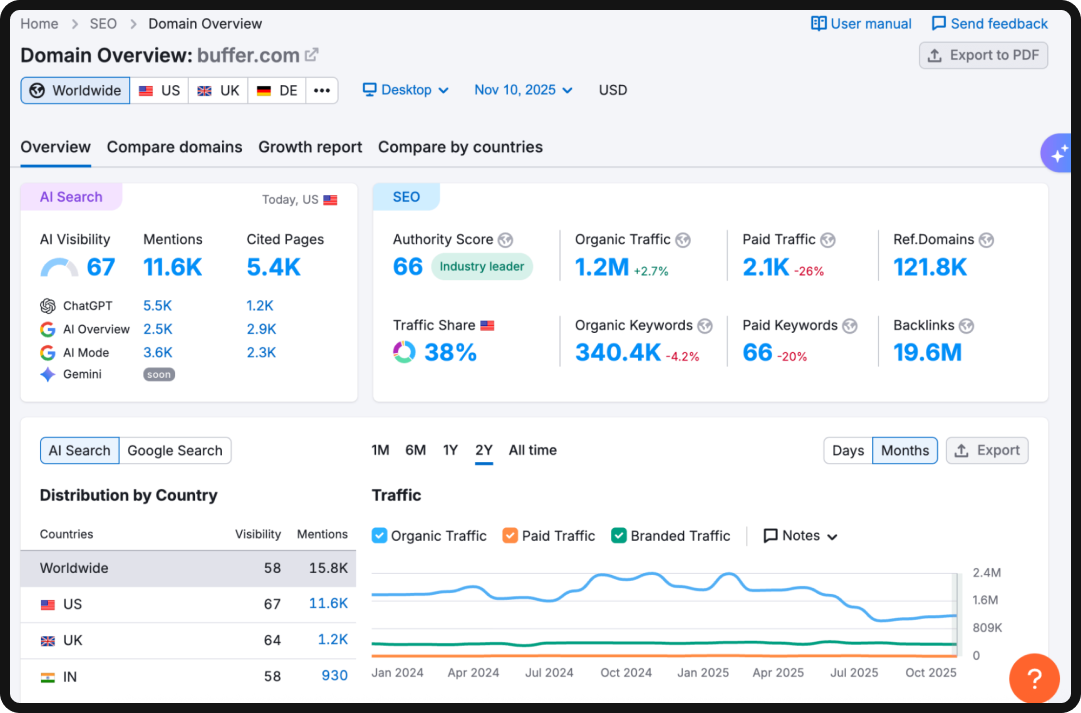Expand the Notes dropdown above the chart

click(x=798, y=535)
